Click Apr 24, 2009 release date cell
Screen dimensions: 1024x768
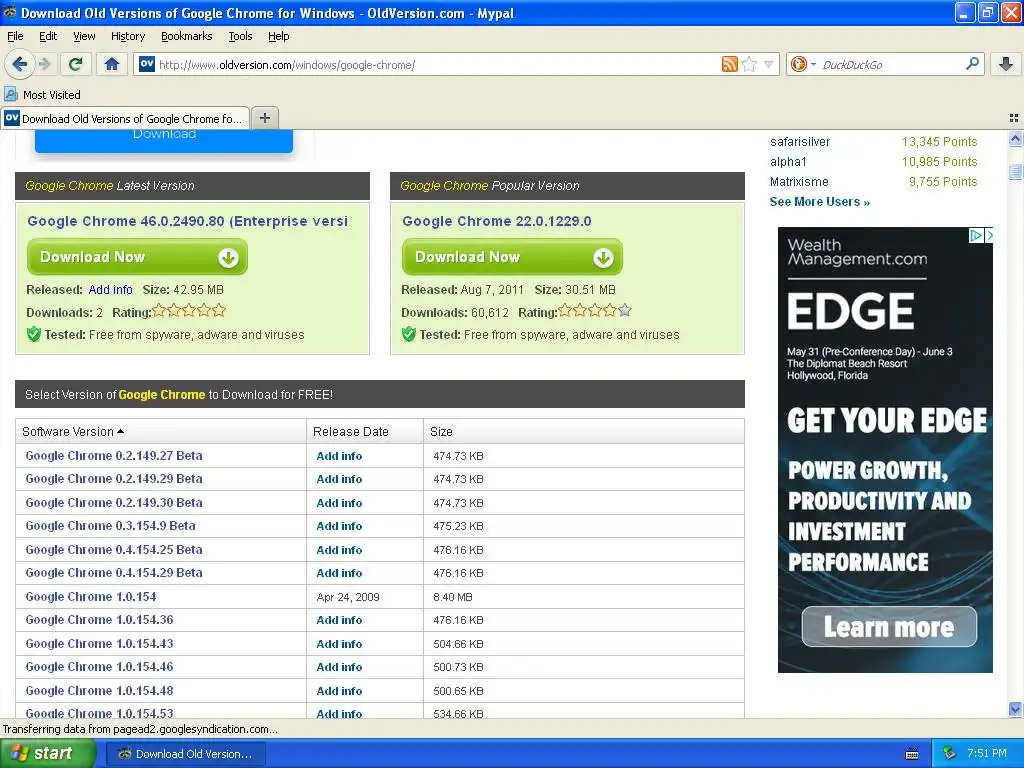[x=347, y=597]
